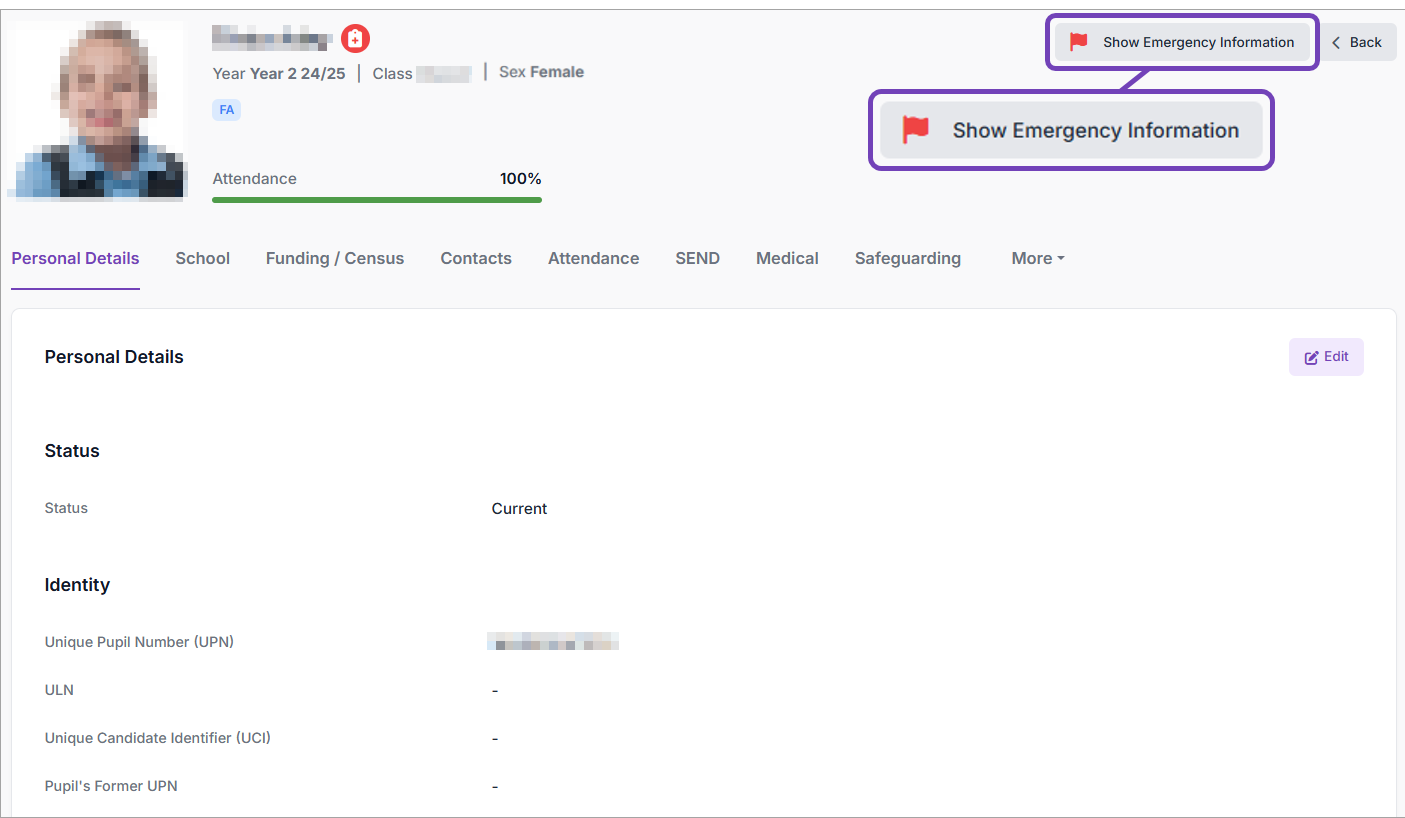Open the Medical tab

787,258
